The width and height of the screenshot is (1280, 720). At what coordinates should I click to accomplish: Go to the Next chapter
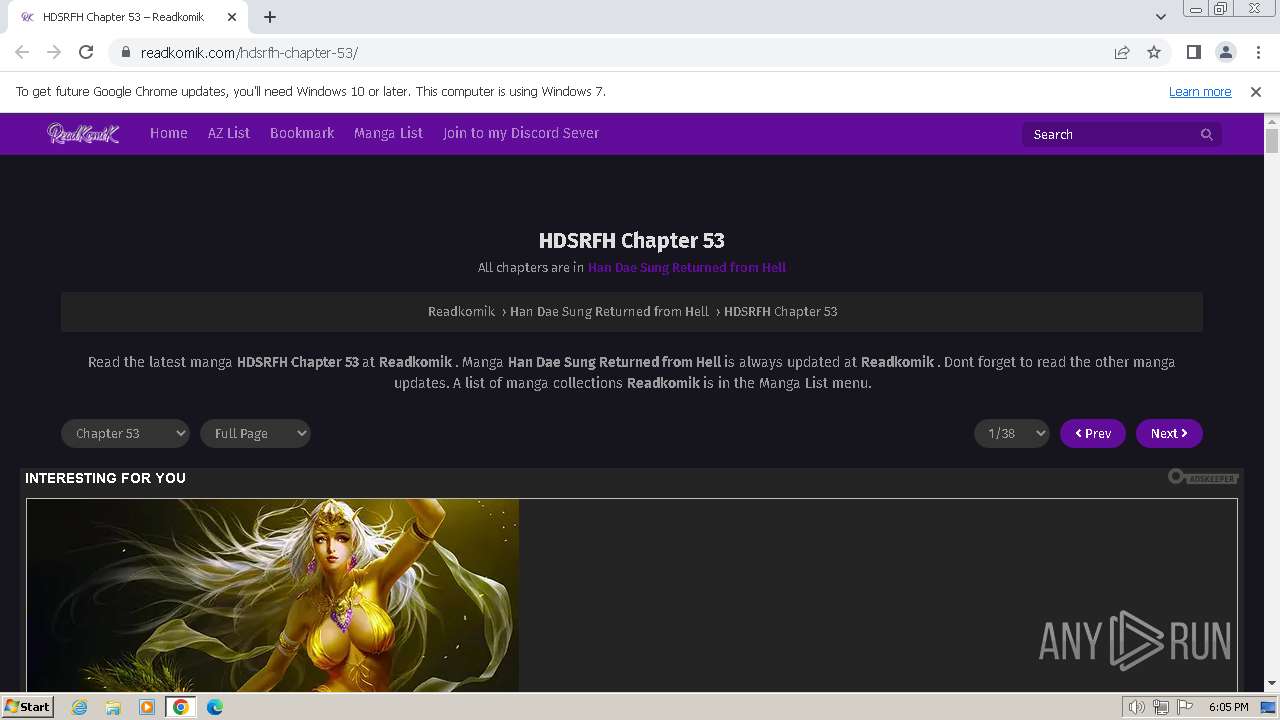(1169, 433)
